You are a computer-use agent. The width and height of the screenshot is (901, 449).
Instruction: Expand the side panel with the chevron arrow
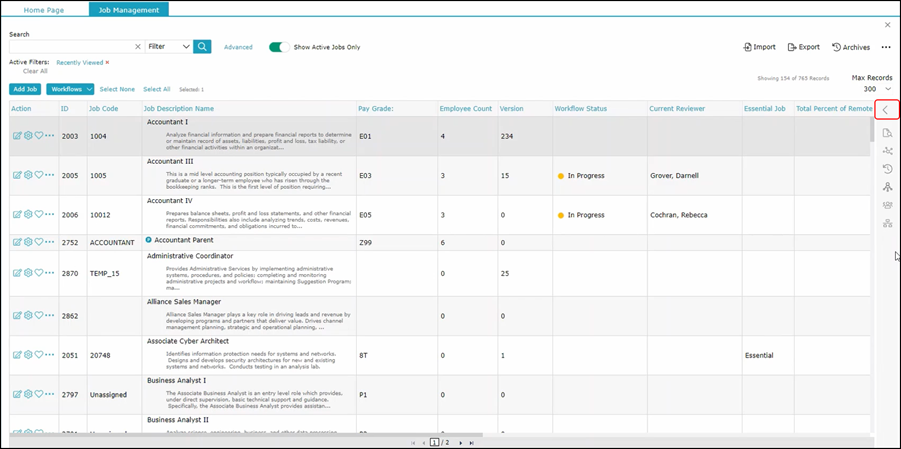coord(886,110)
